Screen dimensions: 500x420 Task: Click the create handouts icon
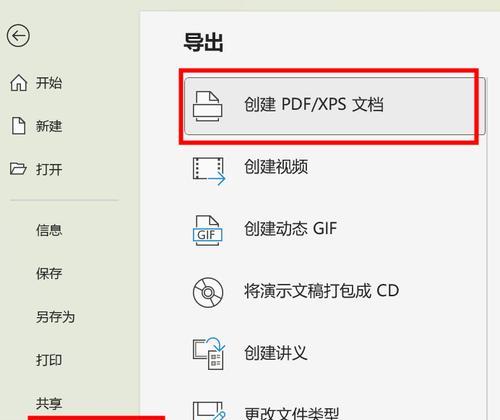[x=209, y=353]
